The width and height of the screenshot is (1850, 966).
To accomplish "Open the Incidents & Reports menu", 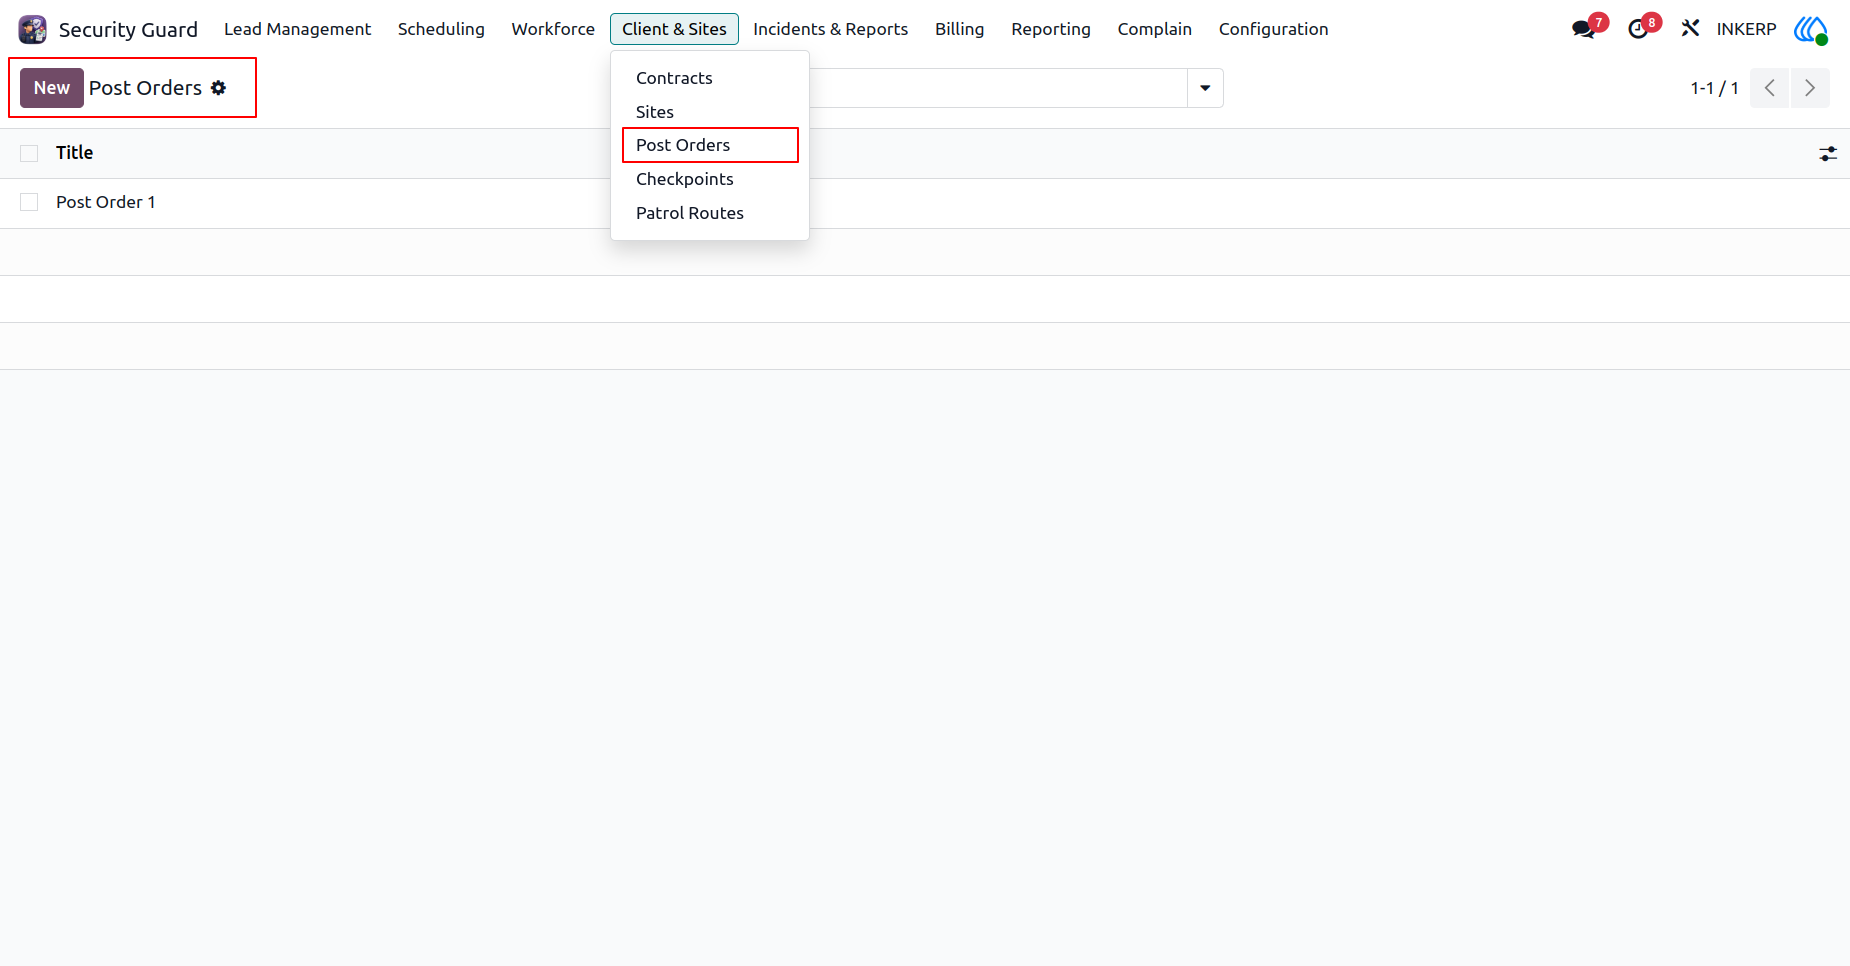I will click(830, 29).
